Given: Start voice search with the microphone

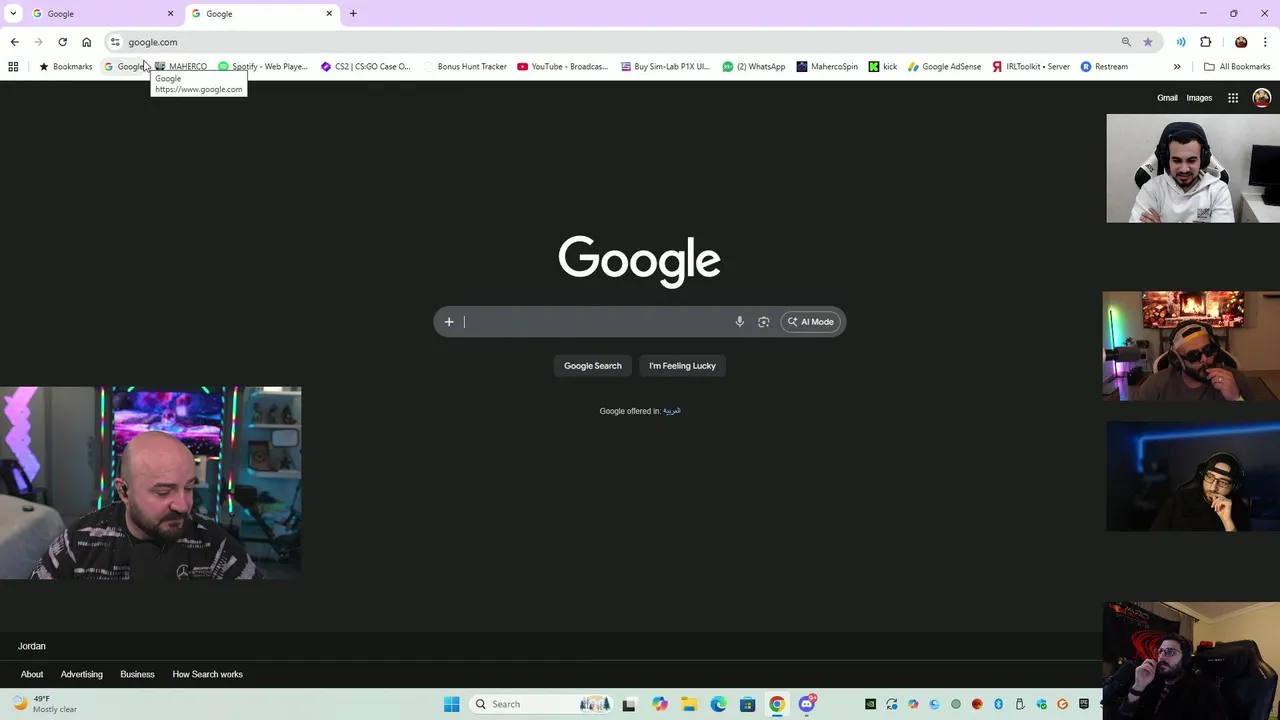Looking at the screenshot, I should coord(740,322).
